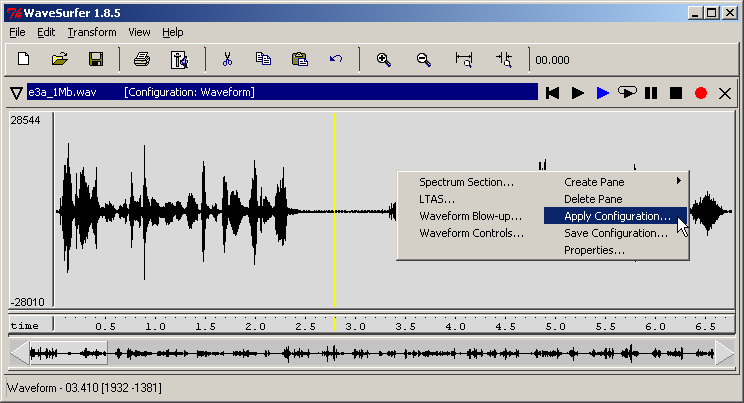The height and width of the screenshot is (403, 744).
Task: Undo the last edit
Action: pyautogui.click(x=336, y=59)
